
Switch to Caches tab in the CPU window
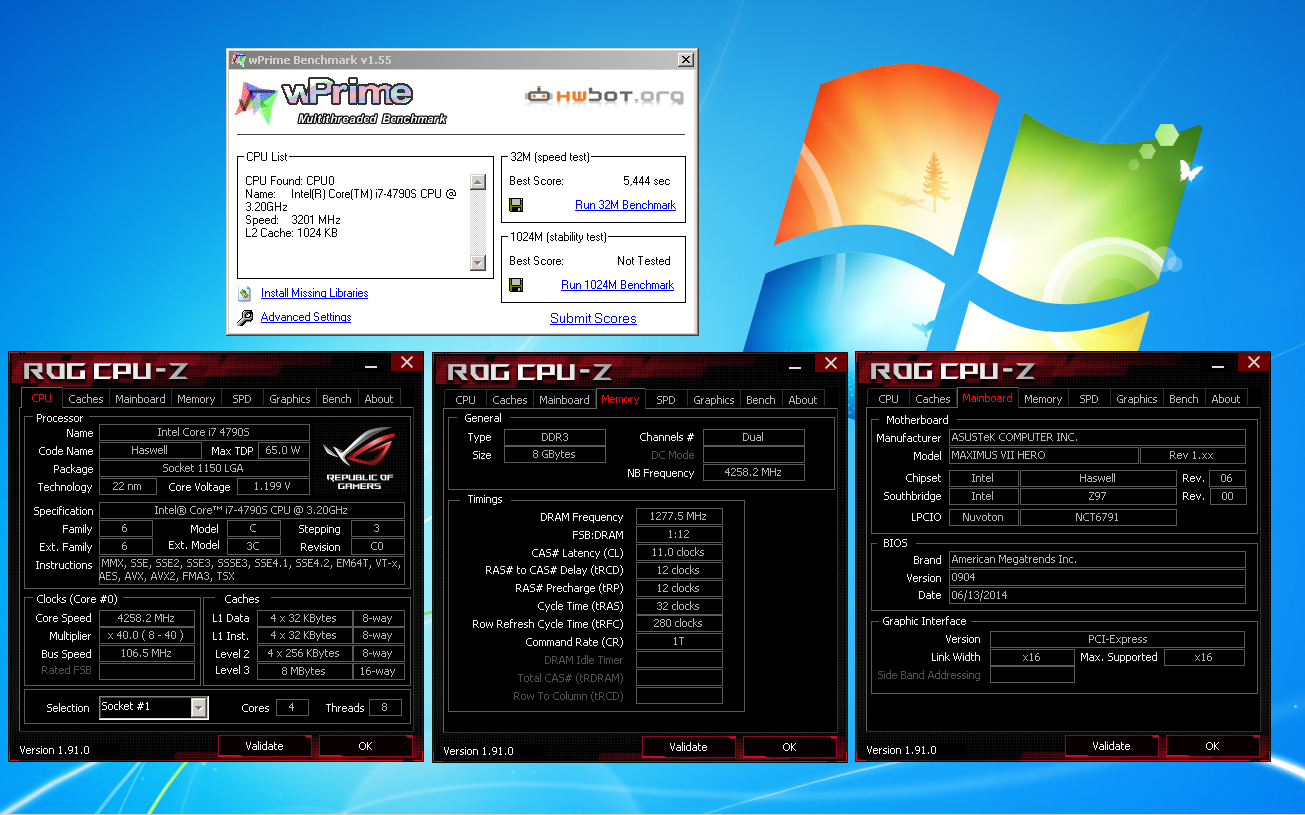pyautogui.click(x=86, y=399)
